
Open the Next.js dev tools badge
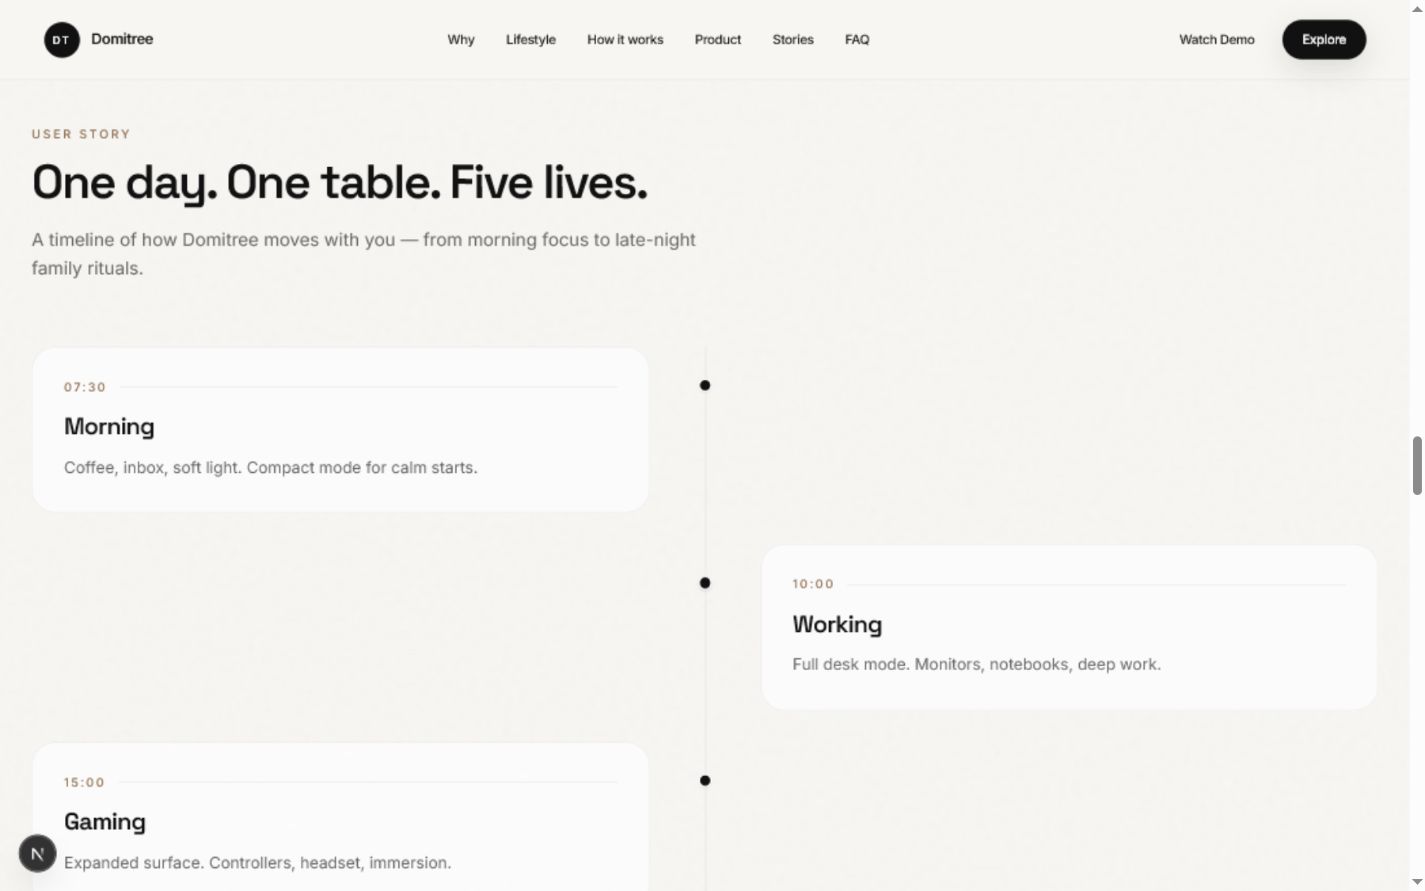[x=38, y=853]
